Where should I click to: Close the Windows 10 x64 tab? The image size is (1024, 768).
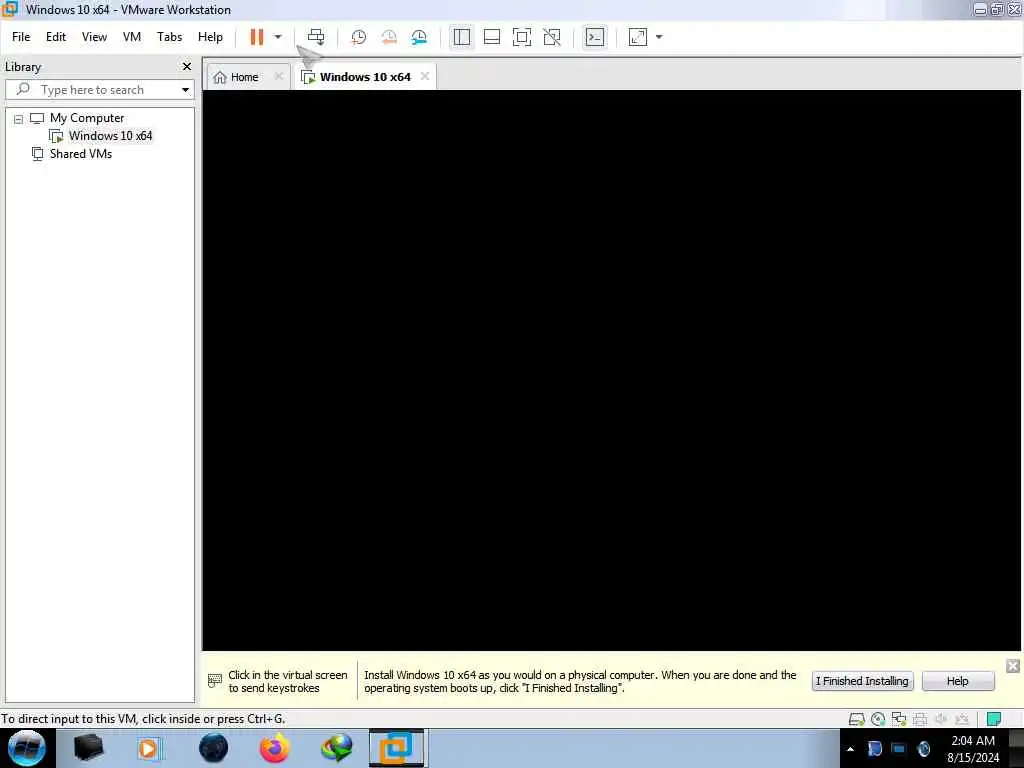click(x=425, y=76)
